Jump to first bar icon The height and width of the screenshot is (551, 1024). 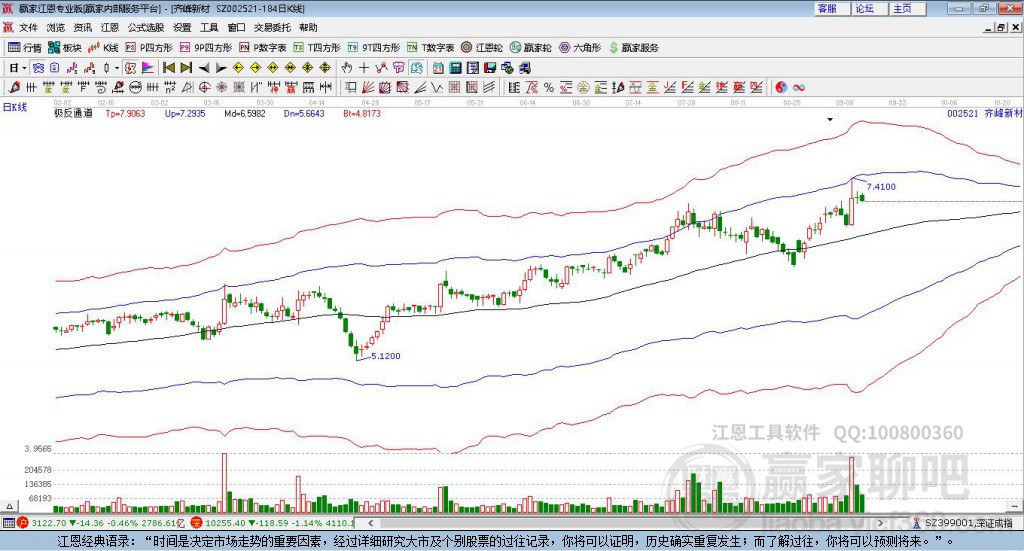168,68
